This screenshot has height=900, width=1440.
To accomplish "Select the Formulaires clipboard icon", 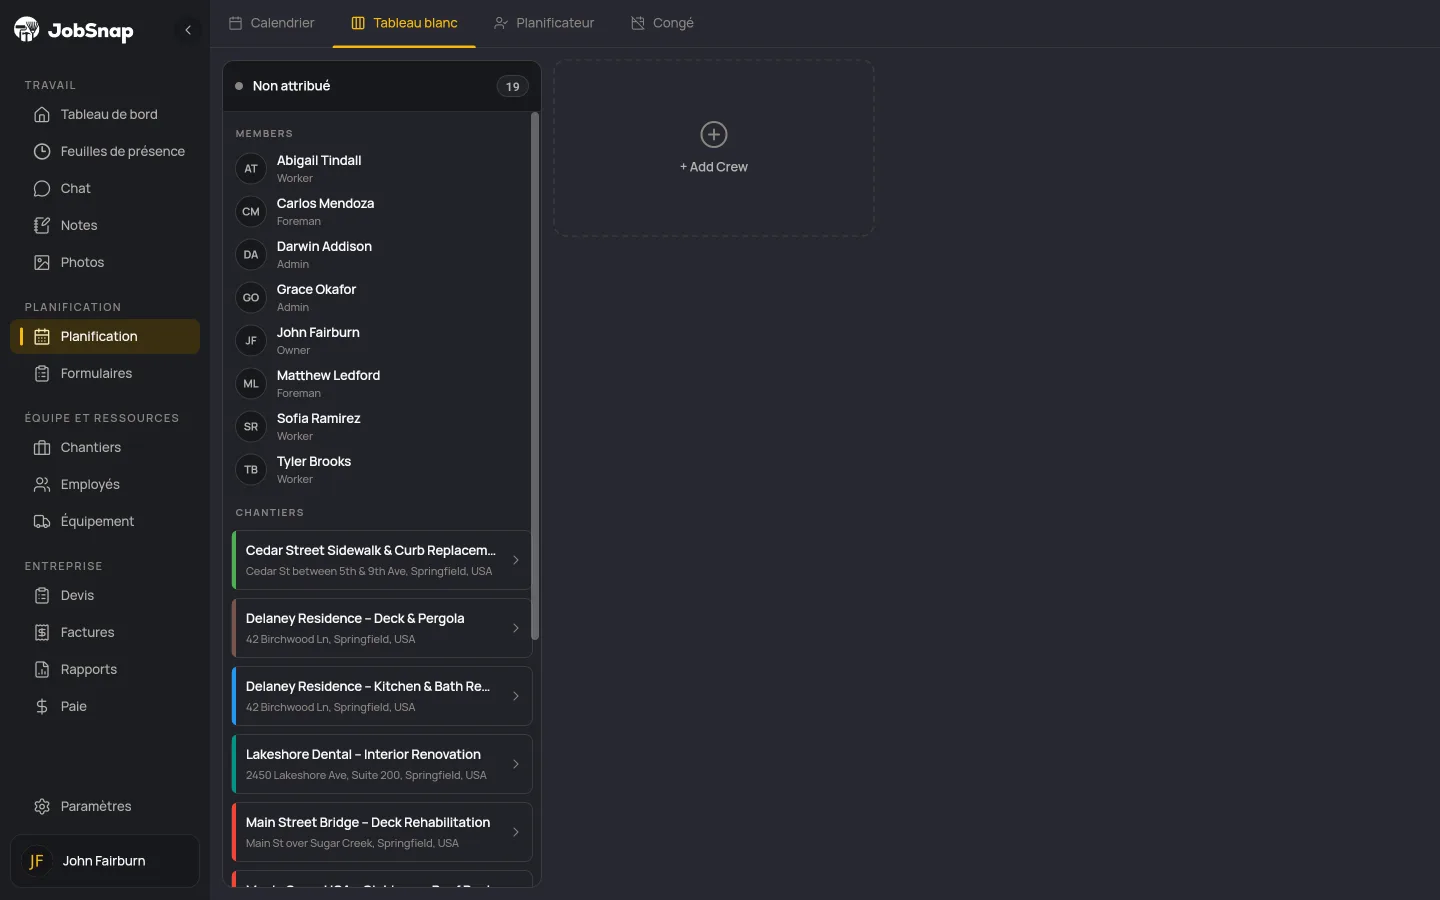I will [x=42, y=374].
